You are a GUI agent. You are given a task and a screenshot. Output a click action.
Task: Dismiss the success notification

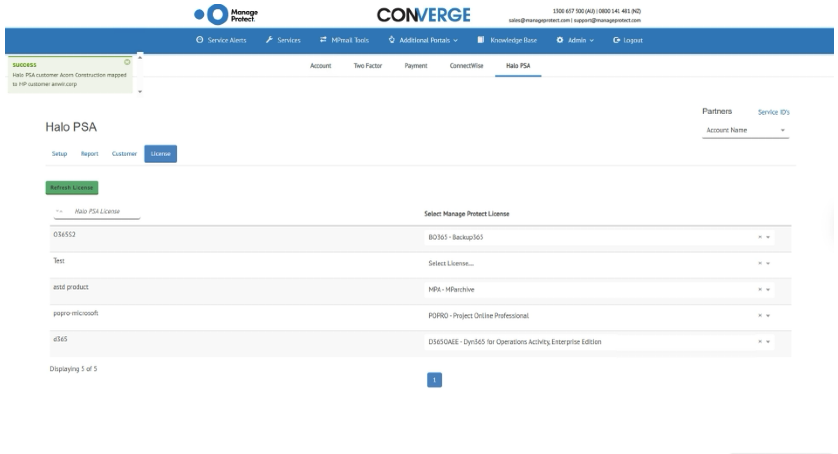click(127, 62)
